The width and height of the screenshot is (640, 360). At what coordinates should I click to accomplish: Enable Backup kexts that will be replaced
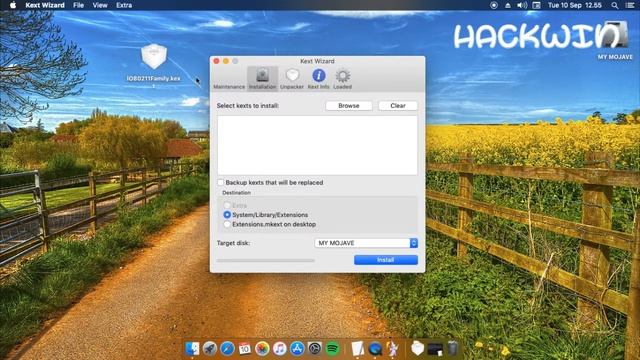pyautogui.click(x=221, y=182)
